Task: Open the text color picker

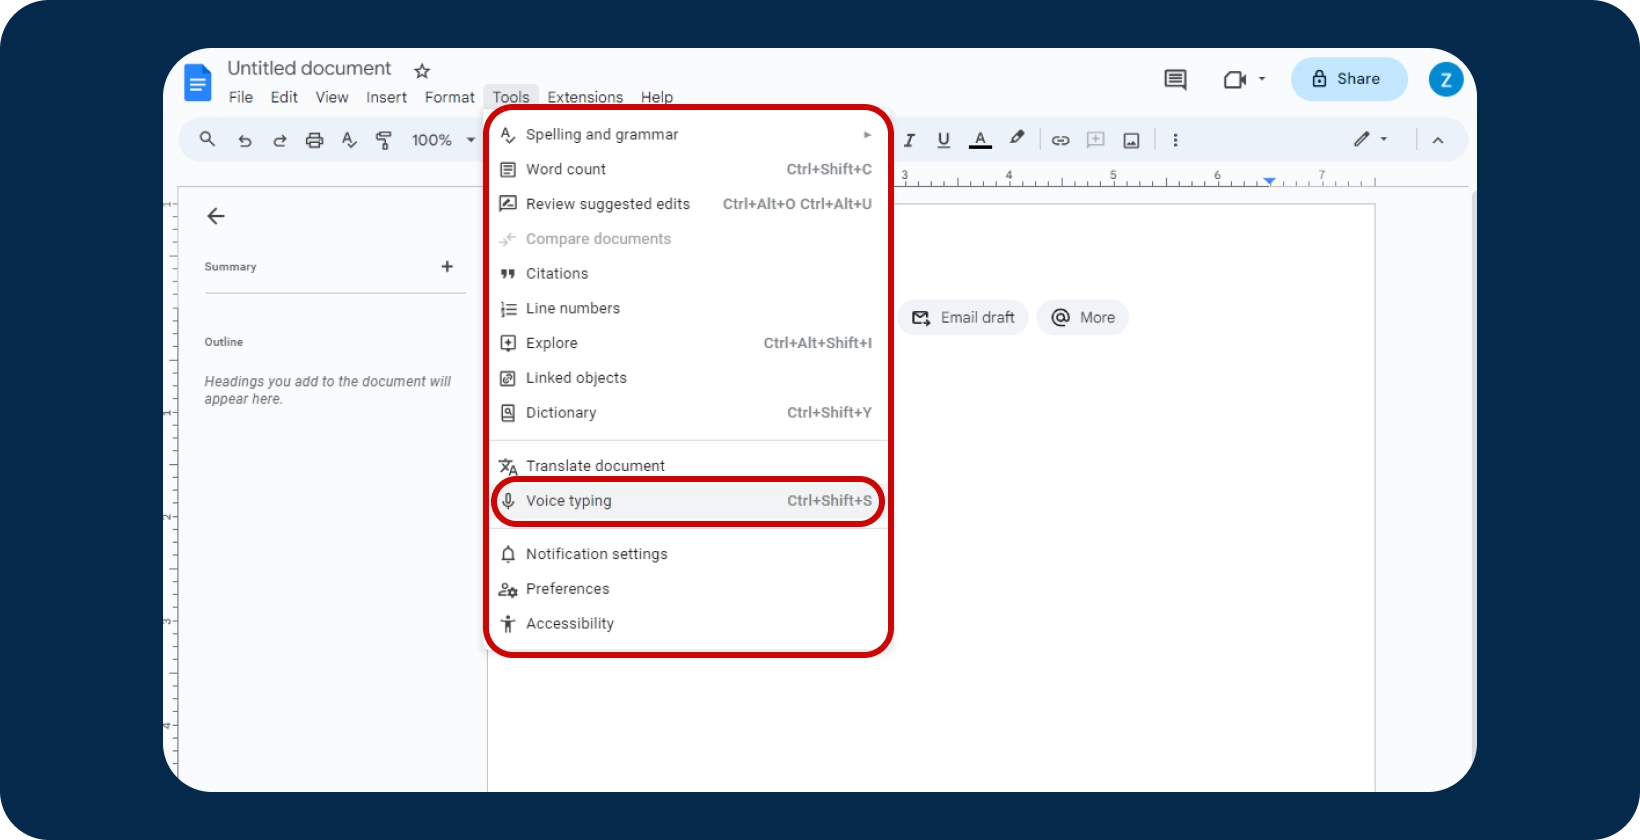Action: (980, 140)
